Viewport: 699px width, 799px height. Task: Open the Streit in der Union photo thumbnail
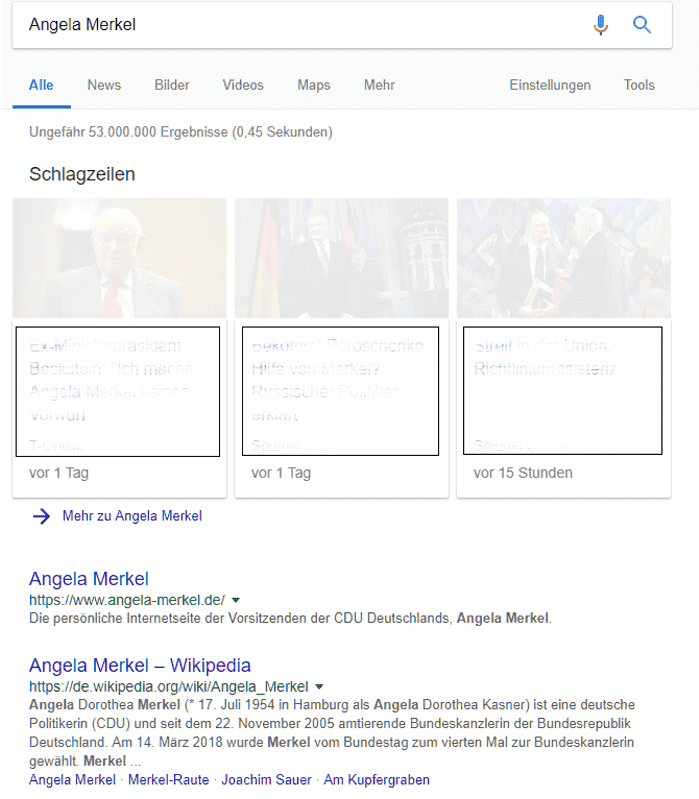(x=563, y=258)
